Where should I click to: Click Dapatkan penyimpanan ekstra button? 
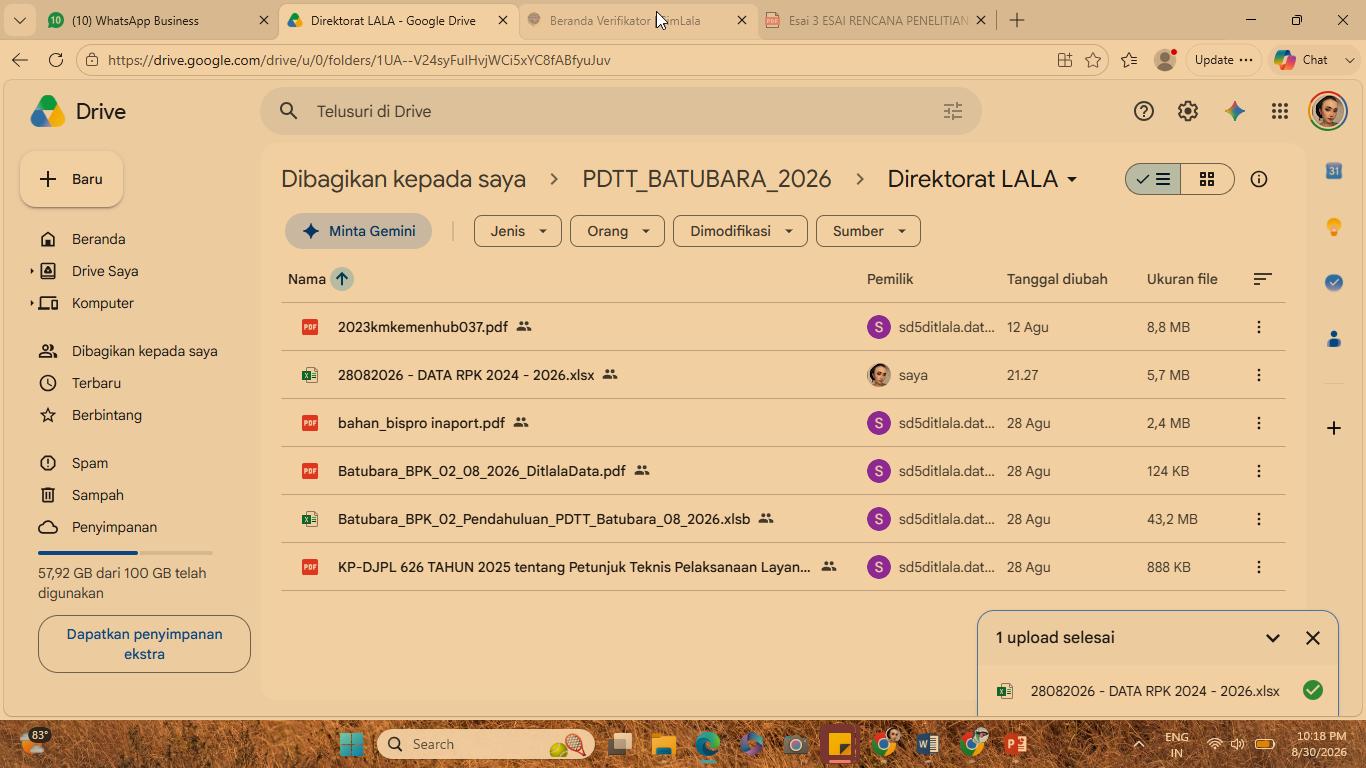[144, 644]
